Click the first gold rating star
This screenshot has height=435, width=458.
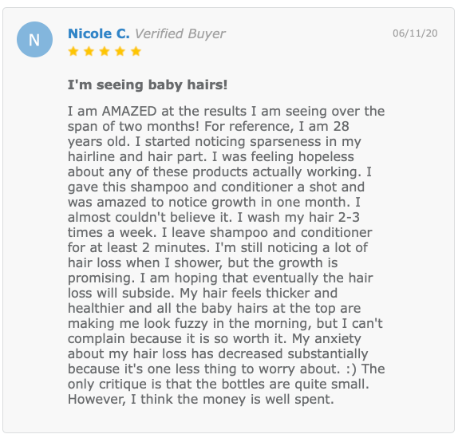click(73, 51)
